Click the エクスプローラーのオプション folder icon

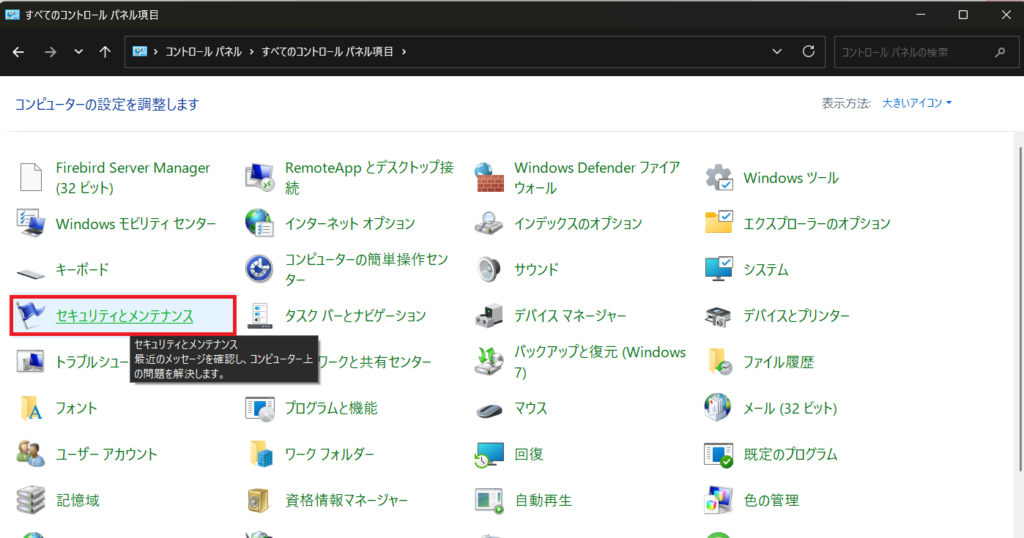[x=718, y=222]
